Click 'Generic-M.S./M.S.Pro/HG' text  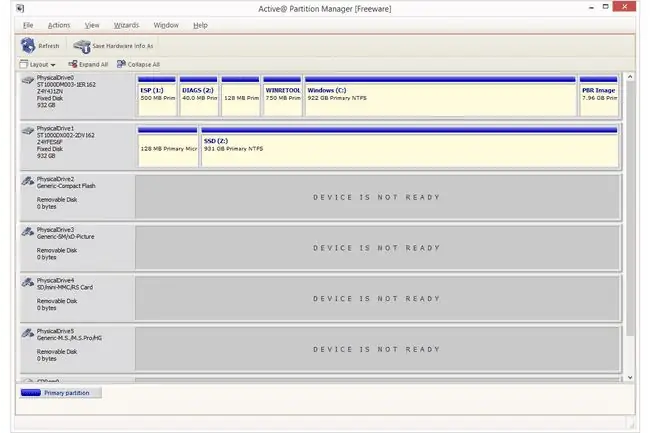tap(69, 338)
